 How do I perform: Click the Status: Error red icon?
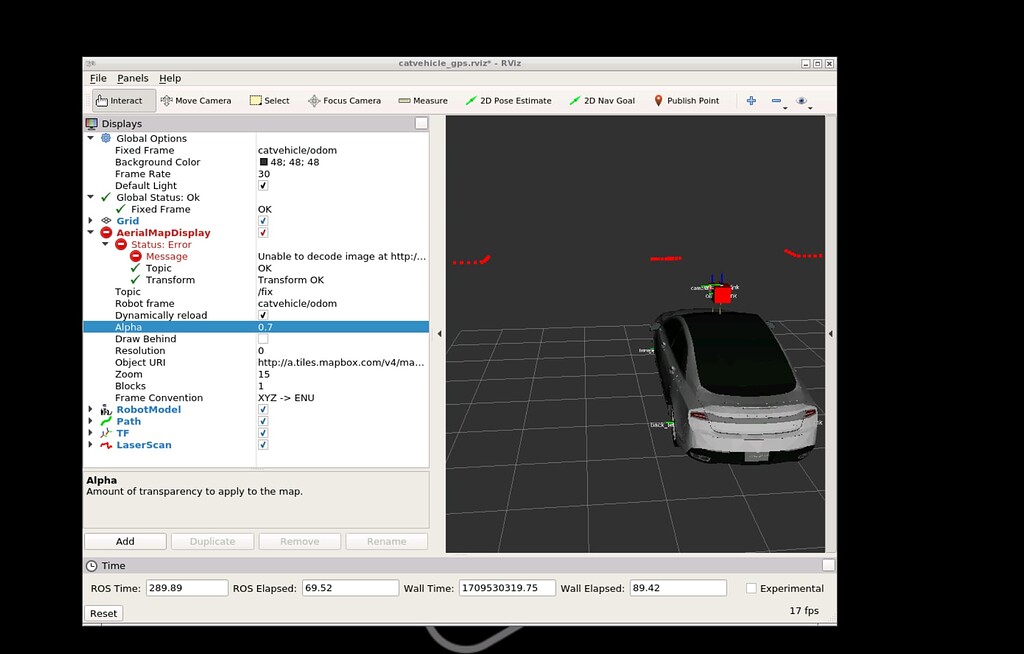(121, 244)
